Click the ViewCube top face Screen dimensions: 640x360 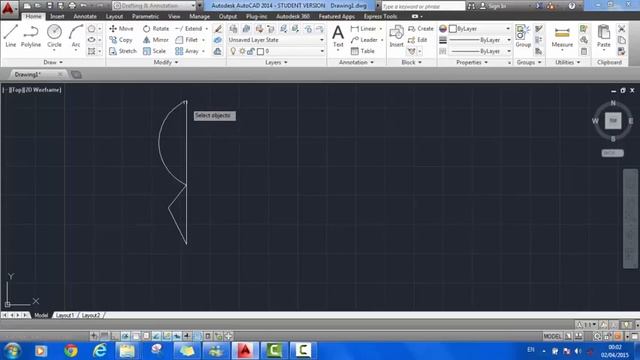613,121
